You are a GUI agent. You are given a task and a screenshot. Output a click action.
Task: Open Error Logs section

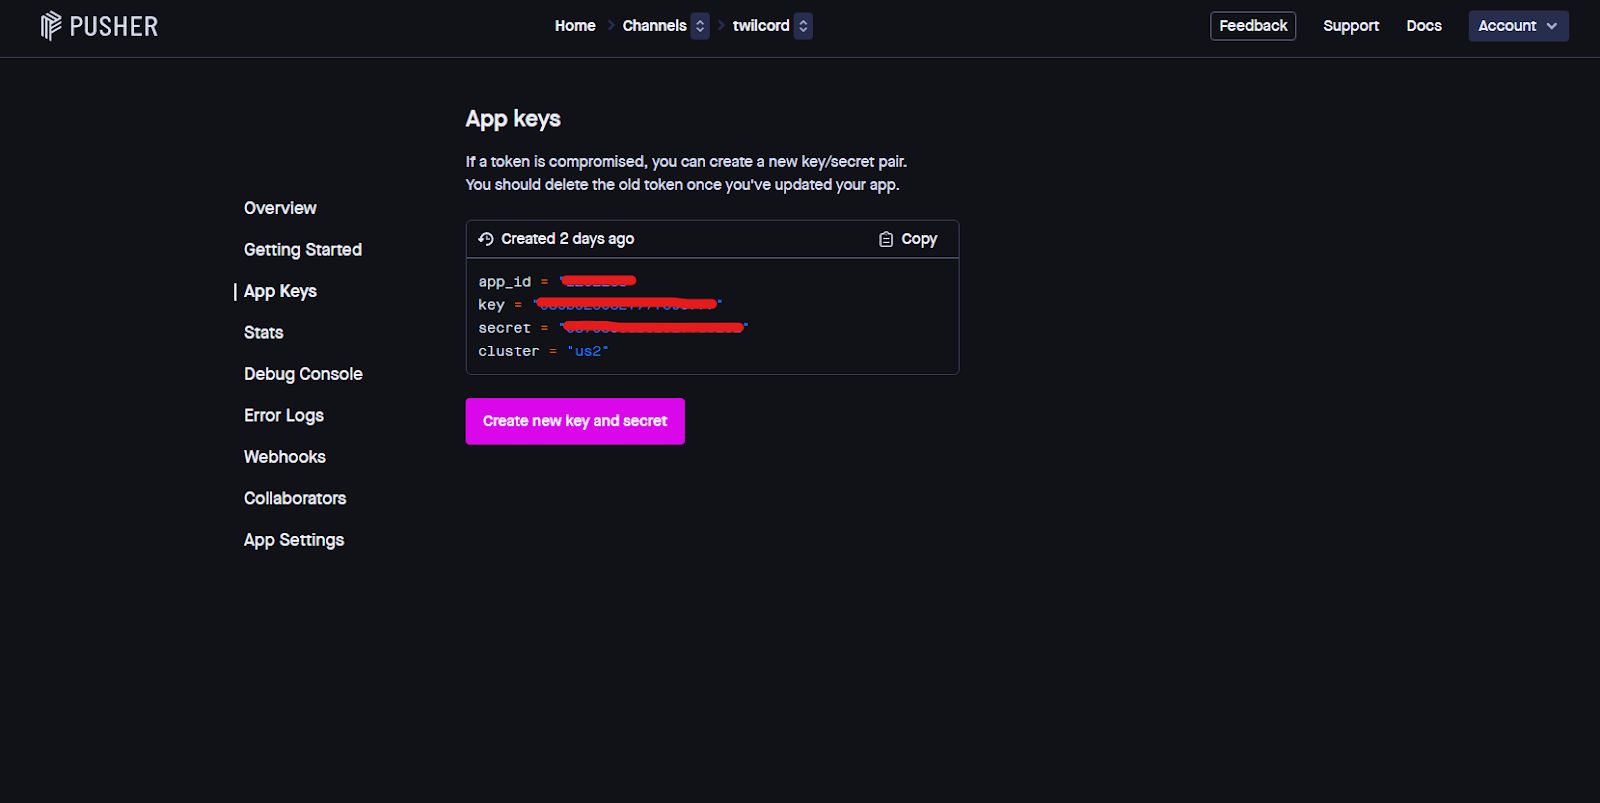point(284,415)
